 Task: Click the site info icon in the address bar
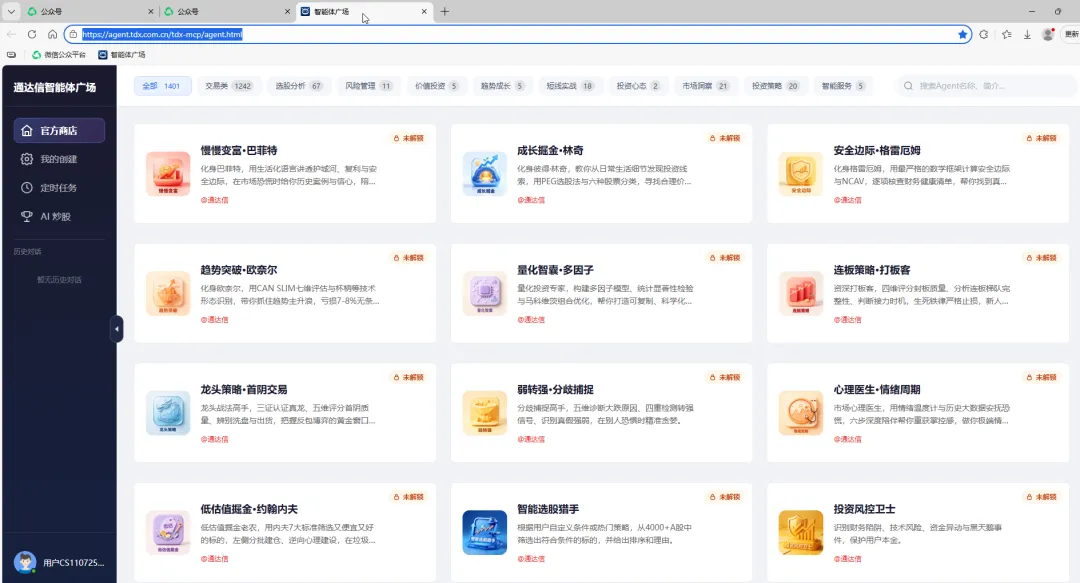(73, 34)
